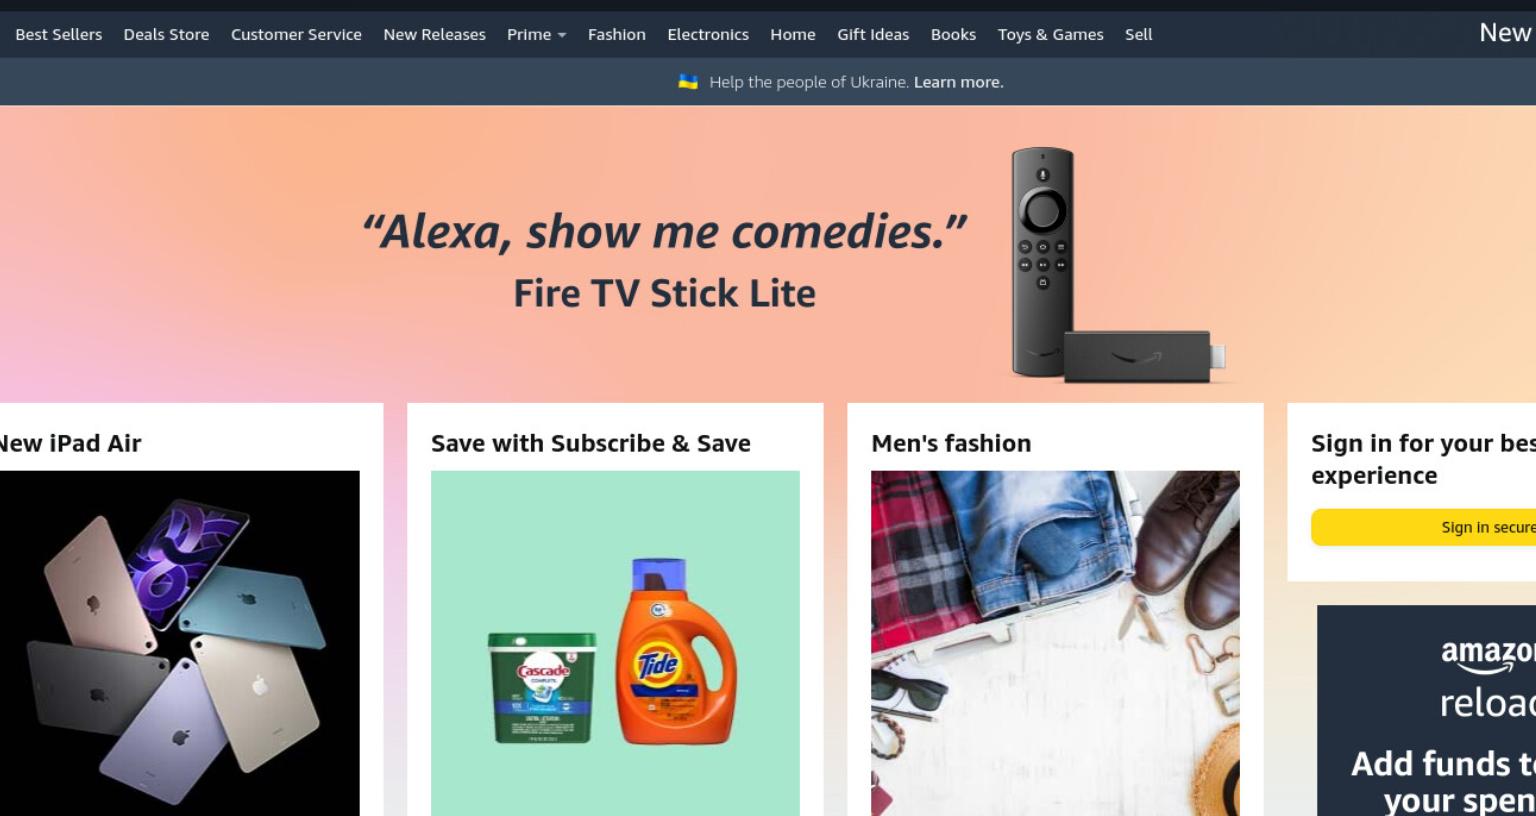Select Toys & Games category
Image resolution: width=1536 pixels, height=816 pixels.
pos(1050,34)
